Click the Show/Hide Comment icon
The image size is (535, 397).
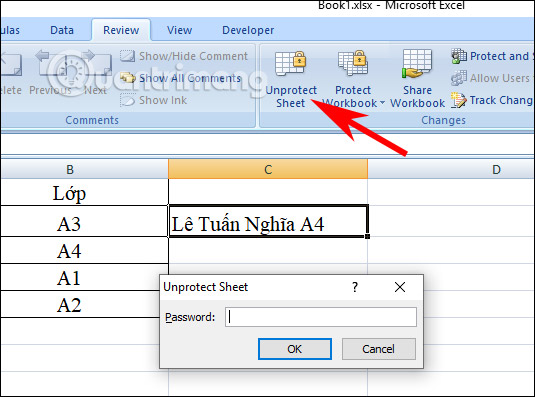pyautogui.click(x=128, y=56)
